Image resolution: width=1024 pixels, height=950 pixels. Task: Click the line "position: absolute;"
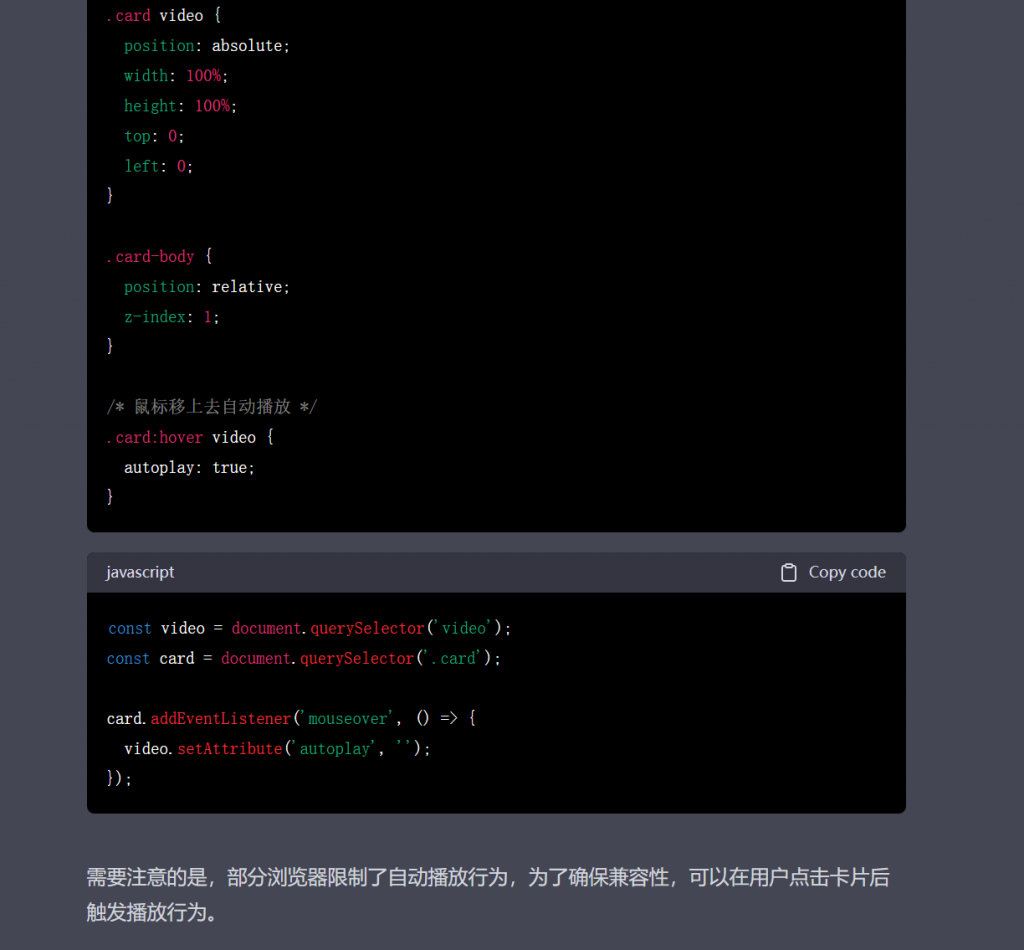pos(206,46)
